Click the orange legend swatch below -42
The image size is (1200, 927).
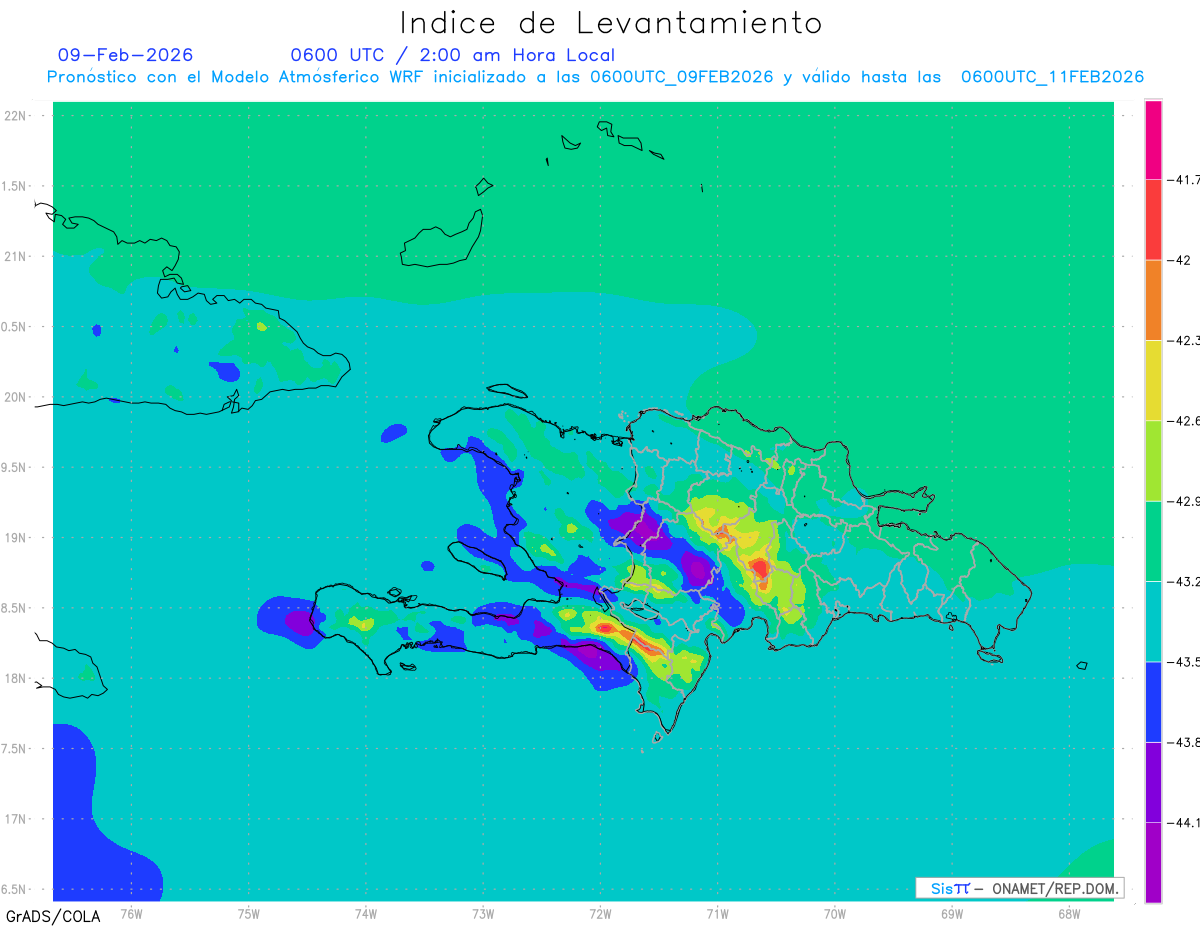[1153, 300]
